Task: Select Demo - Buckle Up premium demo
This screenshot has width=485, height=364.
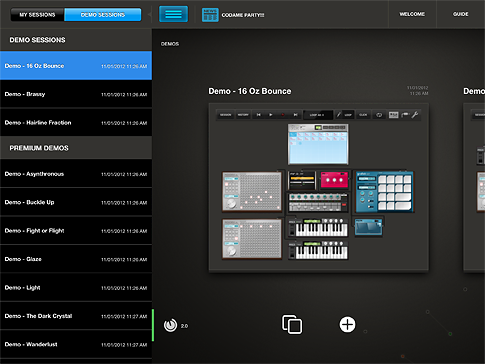Action: [76, 202]
